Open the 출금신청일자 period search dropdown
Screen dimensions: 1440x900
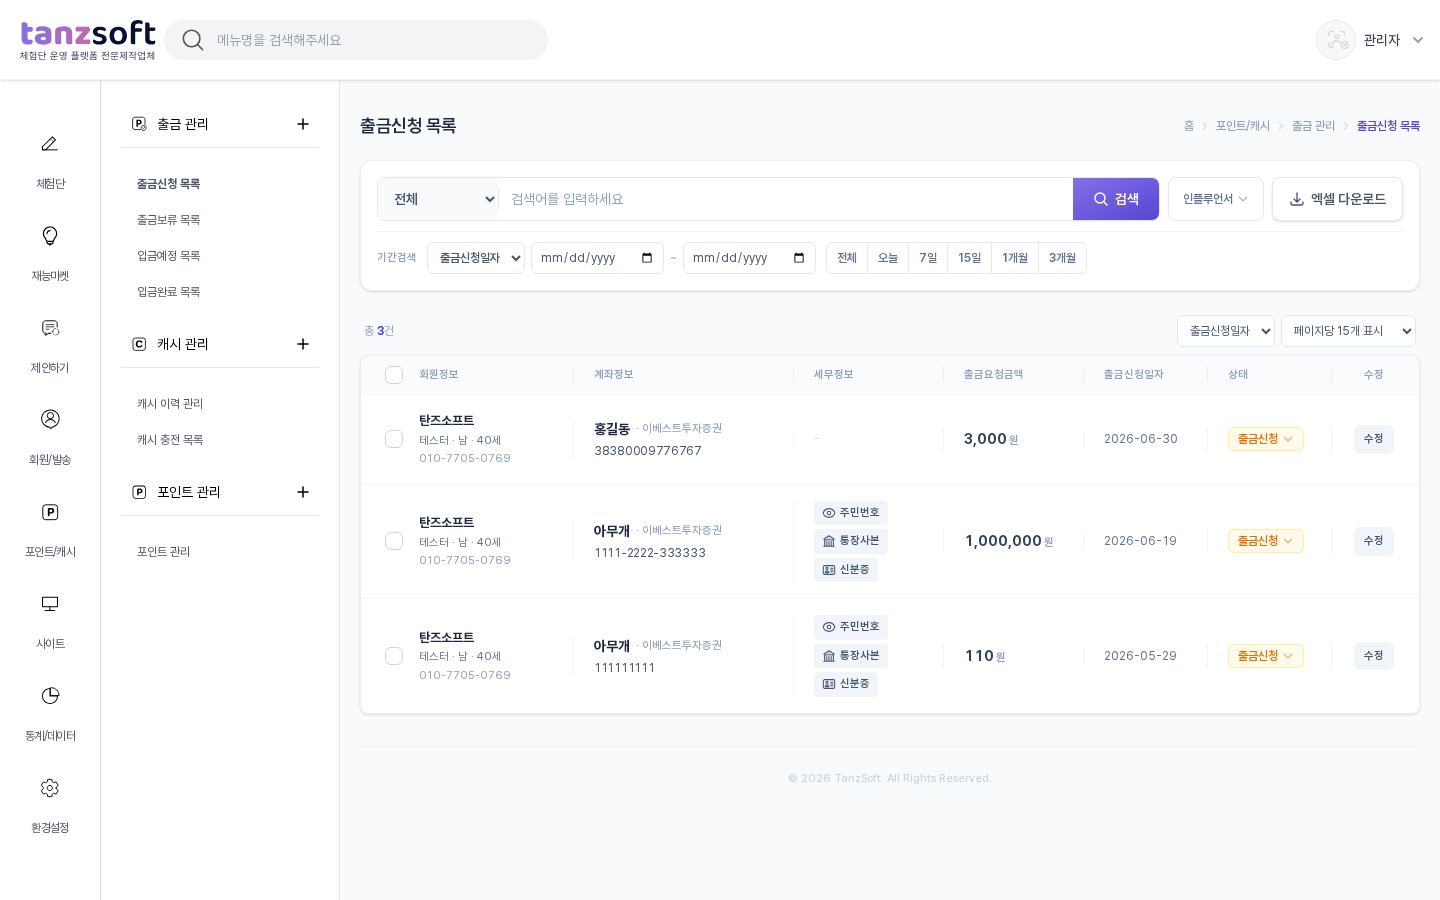(x=476, y=258)
